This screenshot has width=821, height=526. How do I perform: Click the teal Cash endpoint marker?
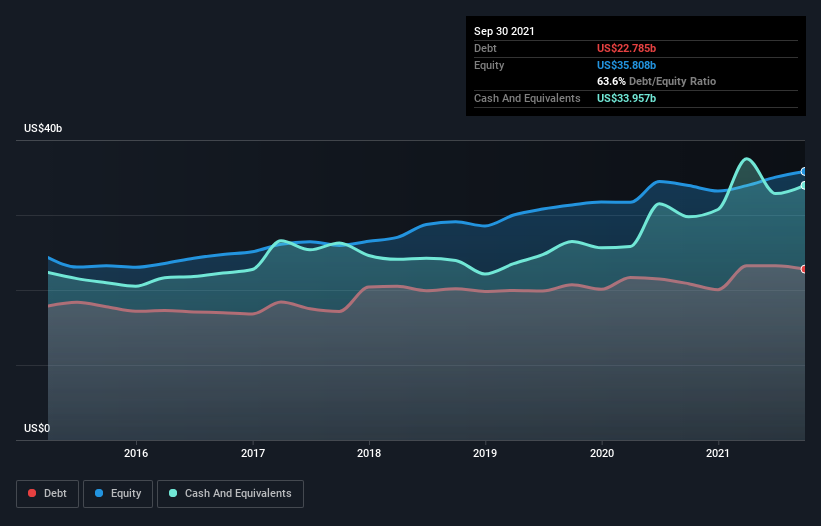click(804, 185)
